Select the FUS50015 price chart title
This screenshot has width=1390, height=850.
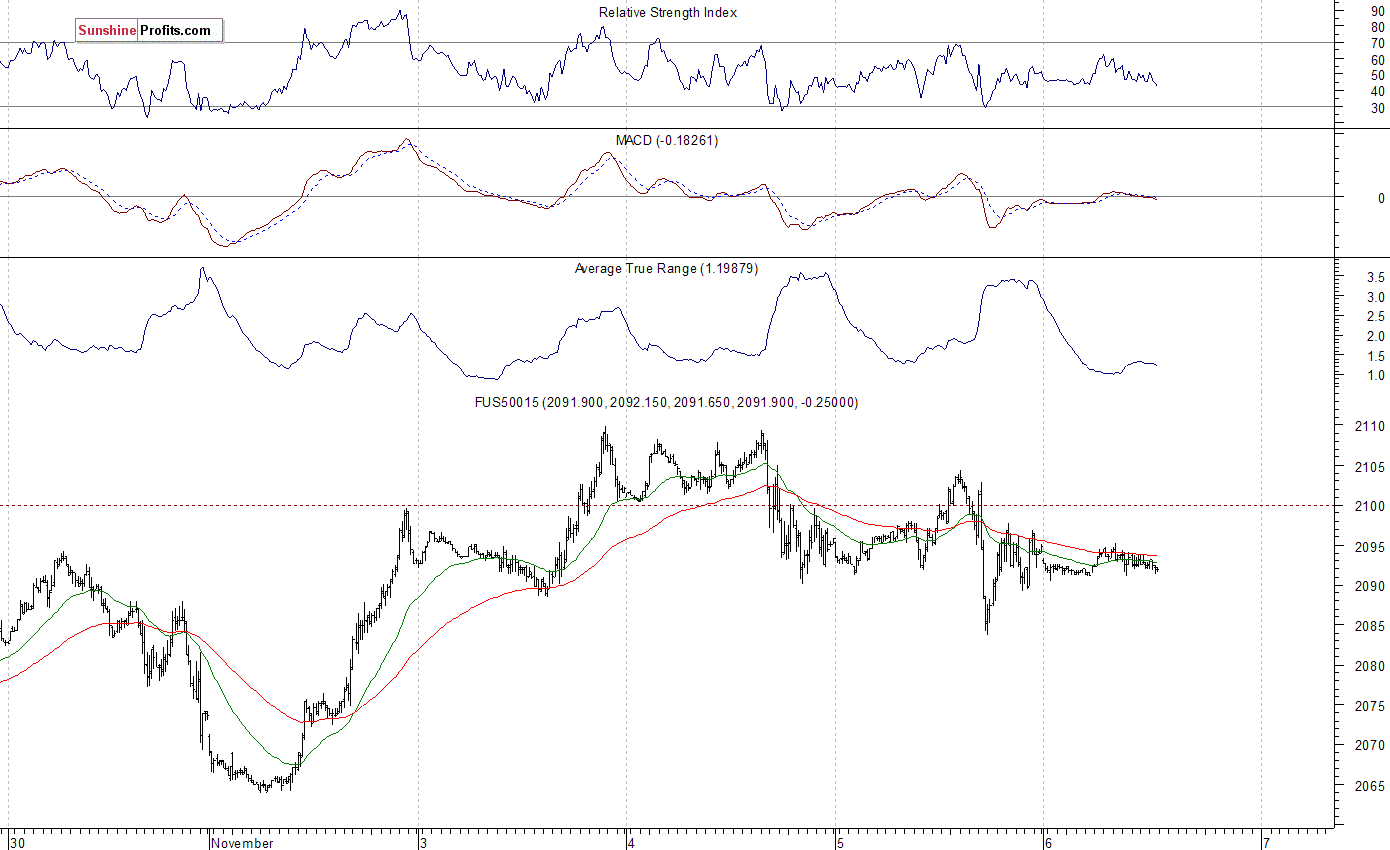point(666,402)
